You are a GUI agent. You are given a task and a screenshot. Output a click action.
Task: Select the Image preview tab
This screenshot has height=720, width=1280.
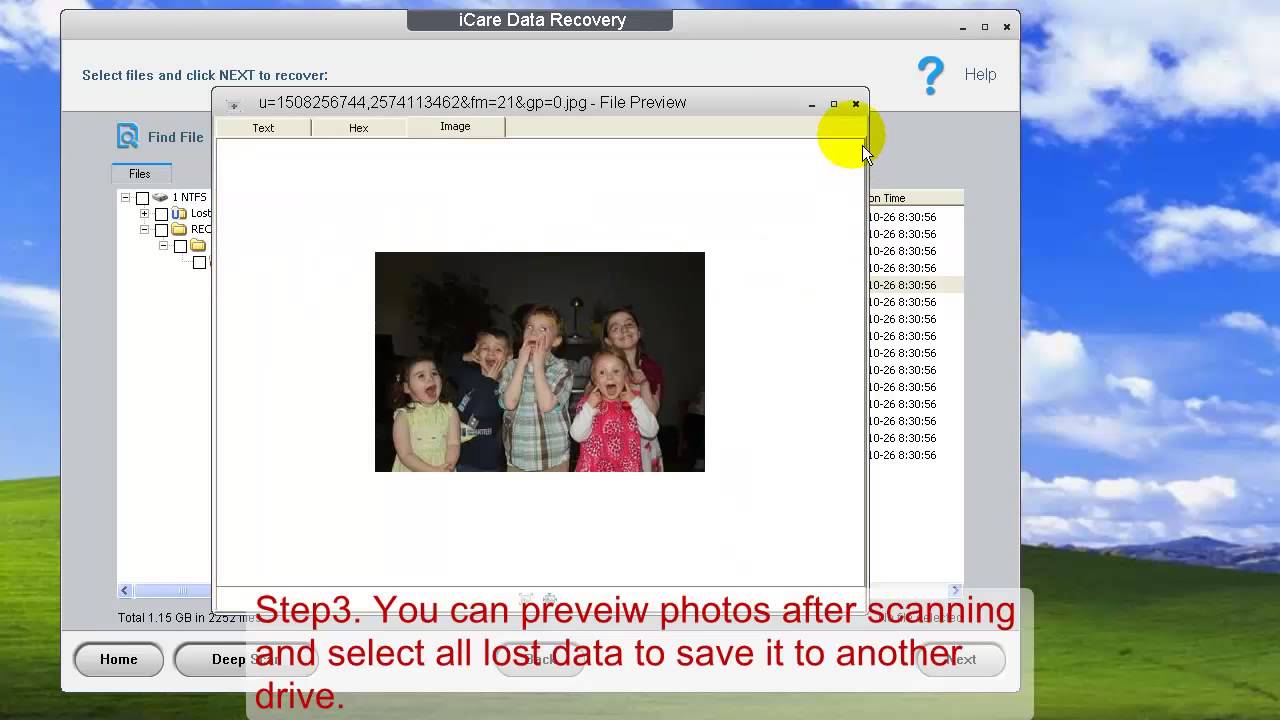pyautogui.click(x=455, y=127)
